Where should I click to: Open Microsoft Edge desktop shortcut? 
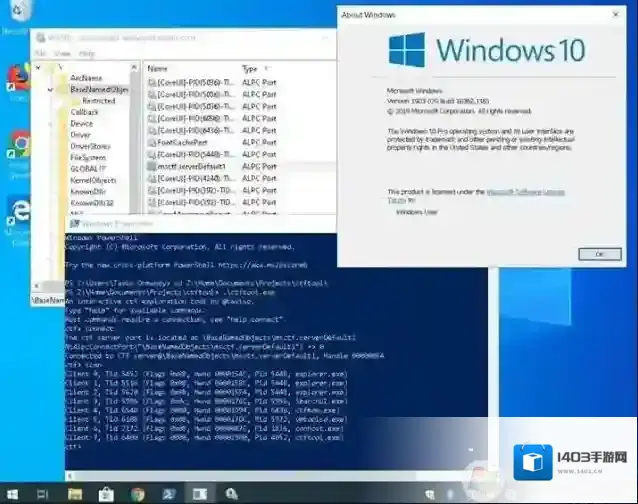(18, 212)
